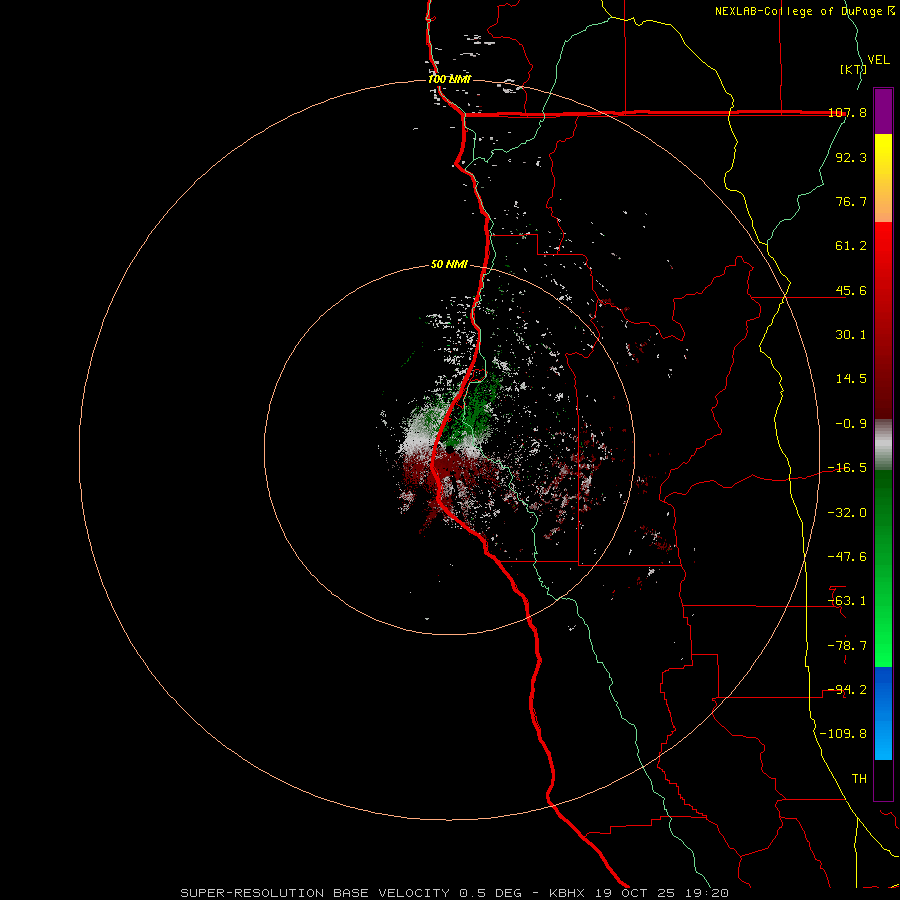
Task: Click the 92.3 velocity scale value
Action: click(851, 157)
